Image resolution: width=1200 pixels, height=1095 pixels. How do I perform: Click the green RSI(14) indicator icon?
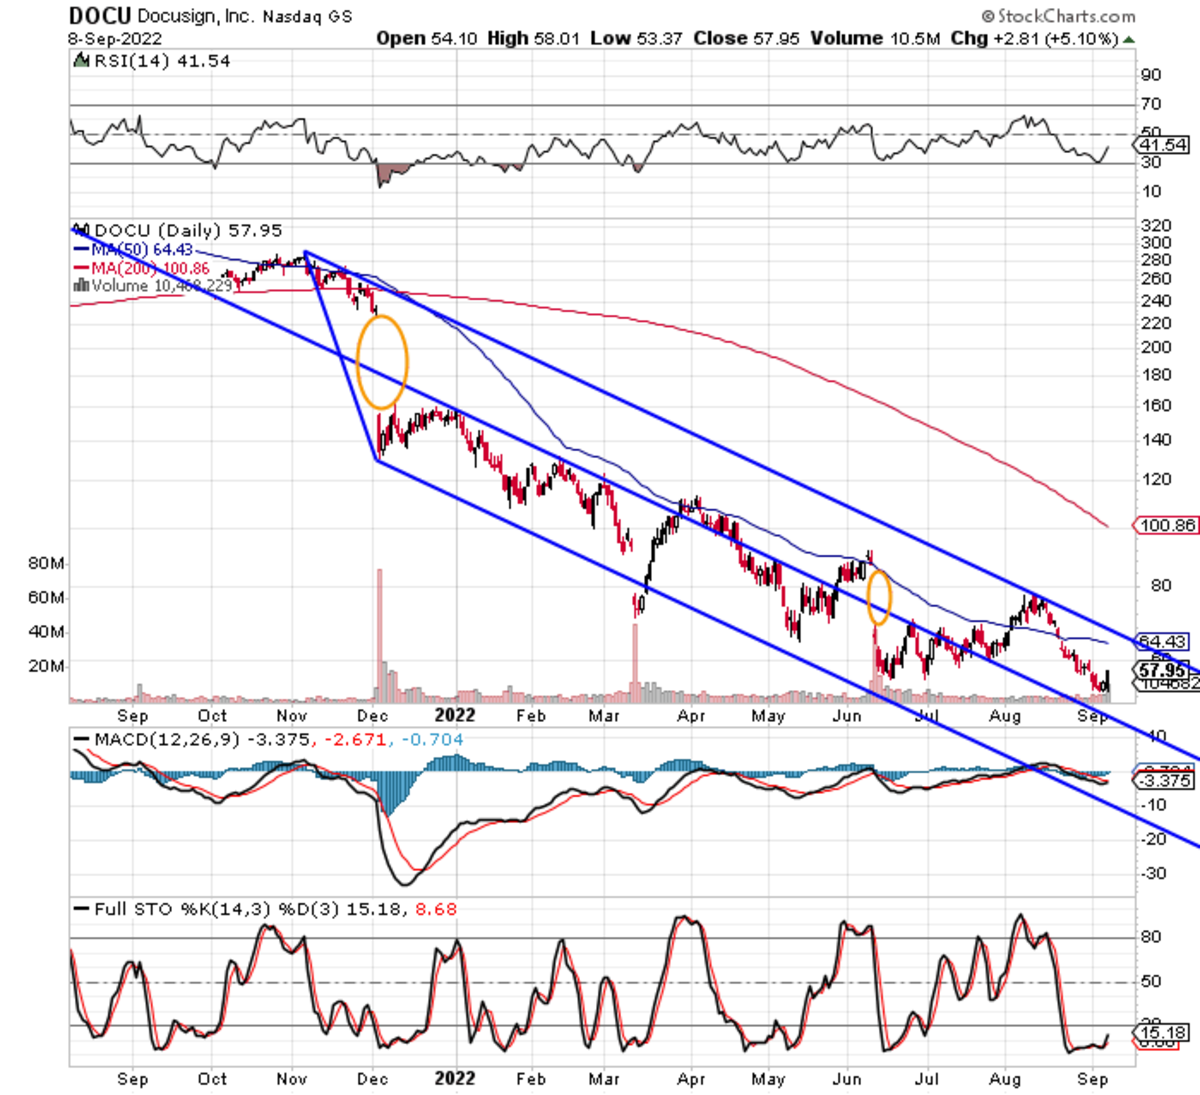tap(82, 61)
